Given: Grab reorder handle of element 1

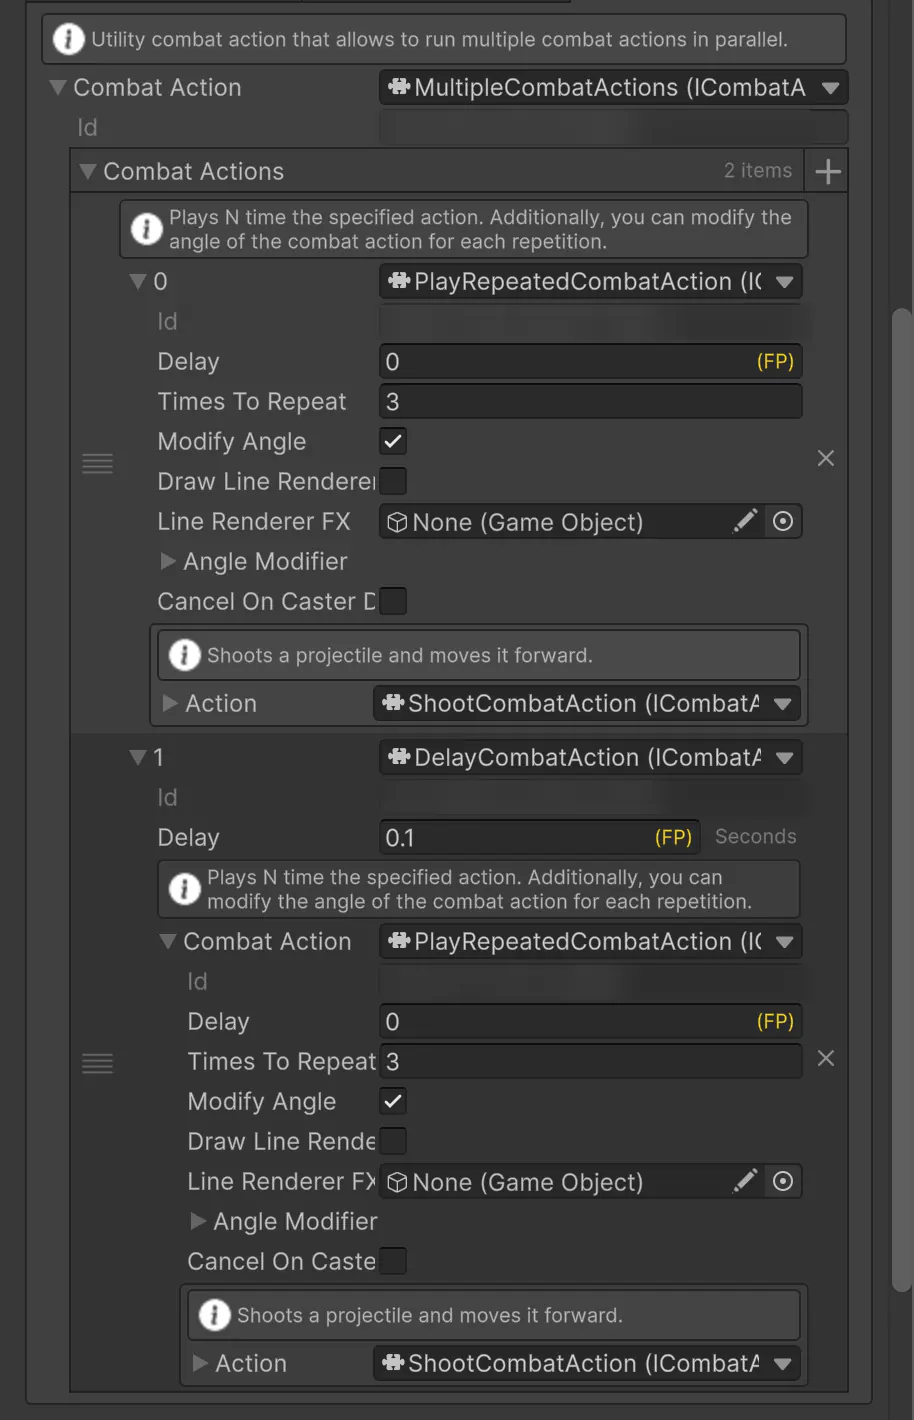Looking at the screenshot, I should 97,1063.
